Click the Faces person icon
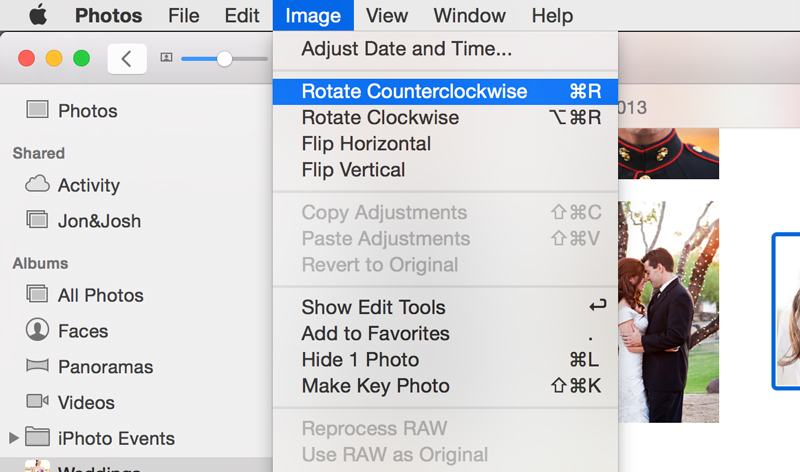 (37, 330)
